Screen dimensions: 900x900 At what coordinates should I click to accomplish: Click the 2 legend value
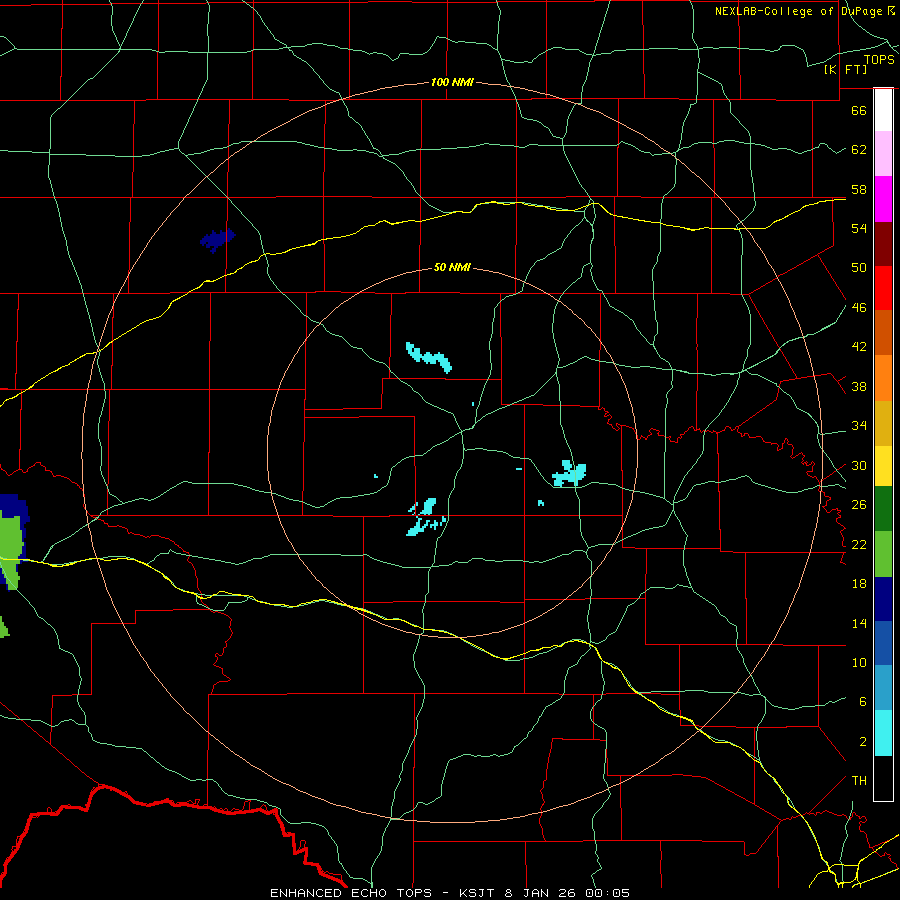tap(862, 742)
